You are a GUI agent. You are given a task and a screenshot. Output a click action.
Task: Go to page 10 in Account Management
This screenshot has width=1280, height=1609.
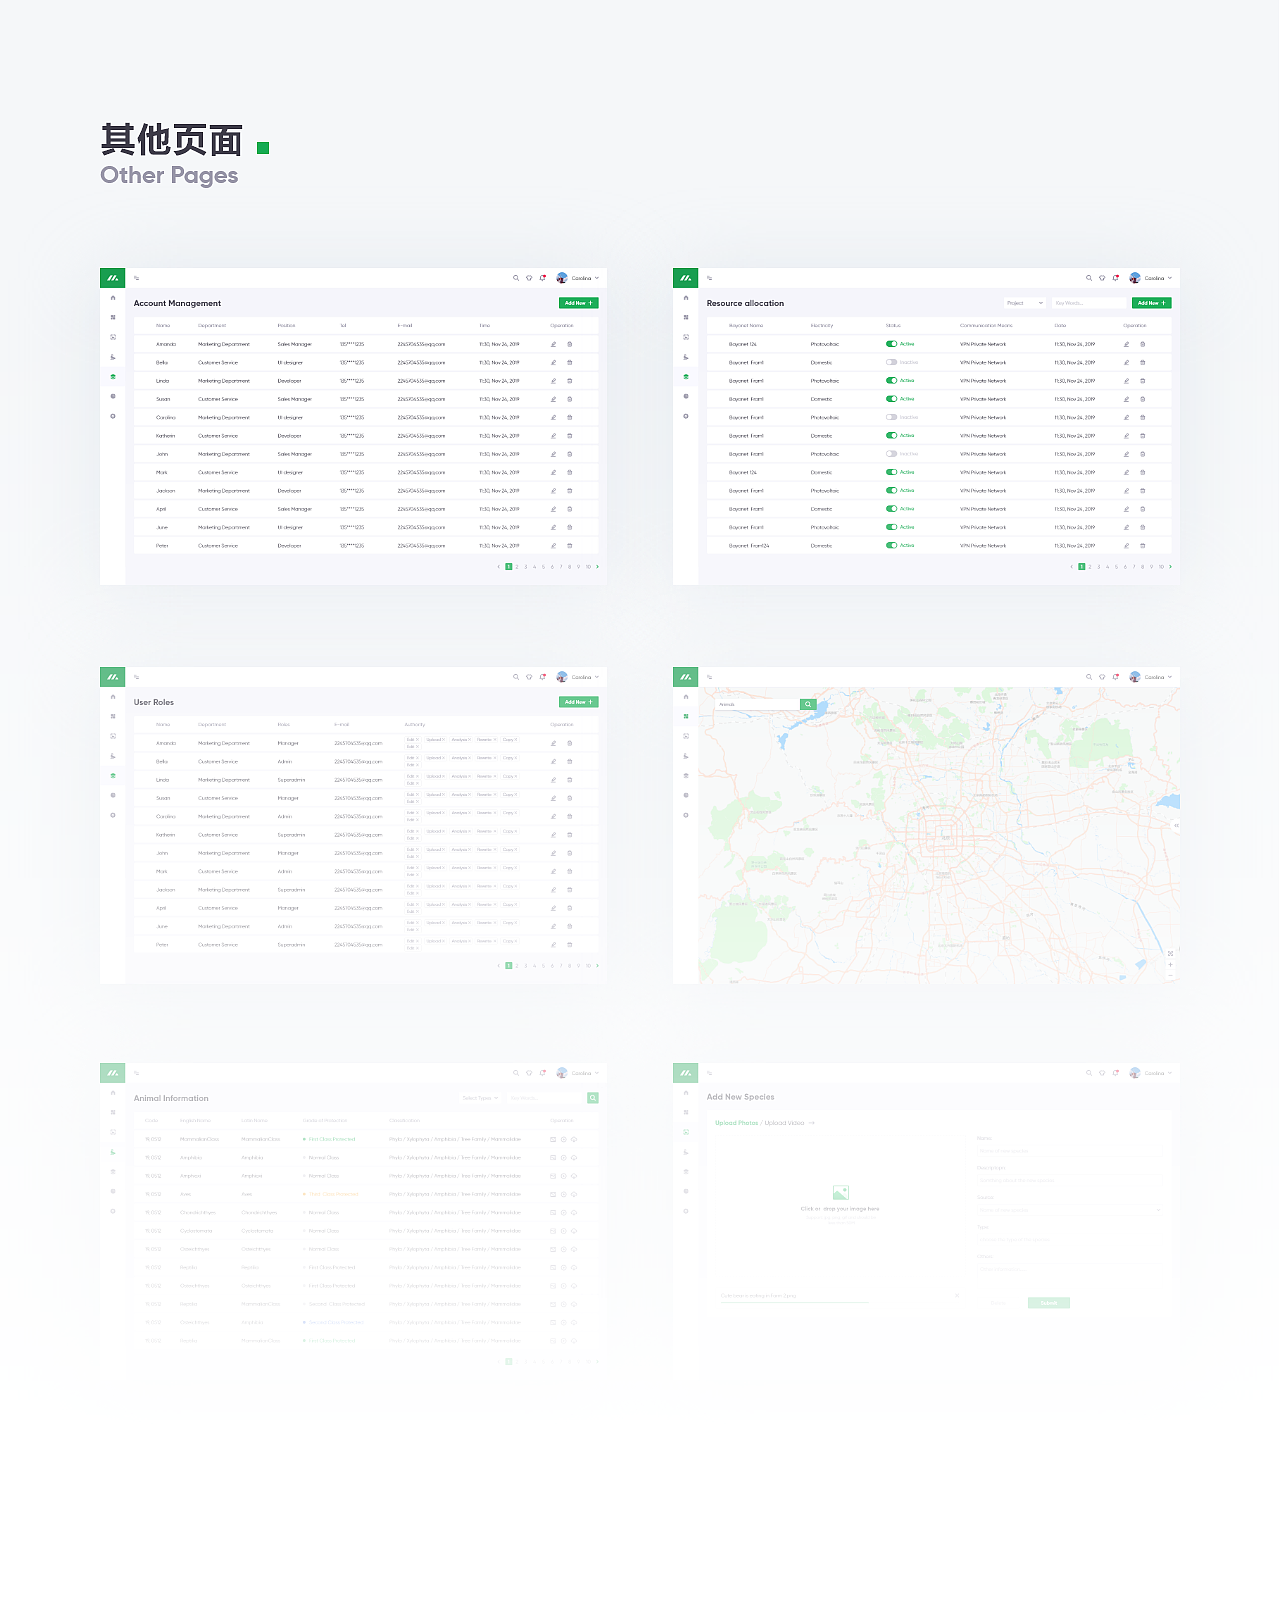pyautogui.click(x=588, y=567)
